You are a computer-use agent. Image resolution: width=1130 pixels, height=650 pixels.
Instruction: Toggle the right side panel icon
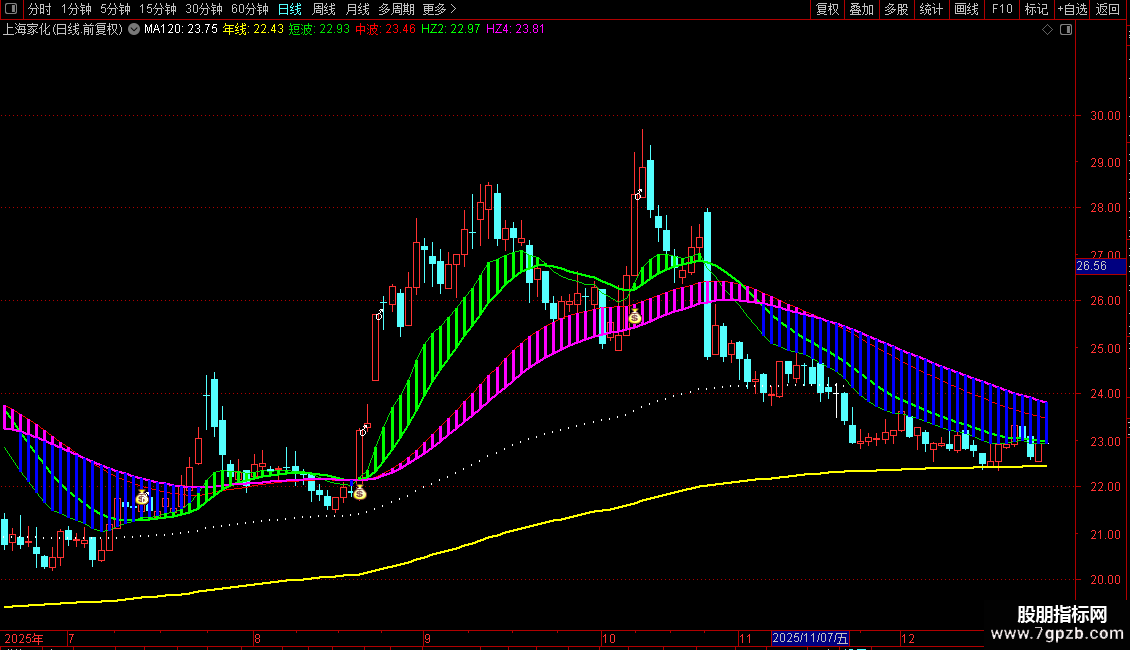[x=1067, y=30]
